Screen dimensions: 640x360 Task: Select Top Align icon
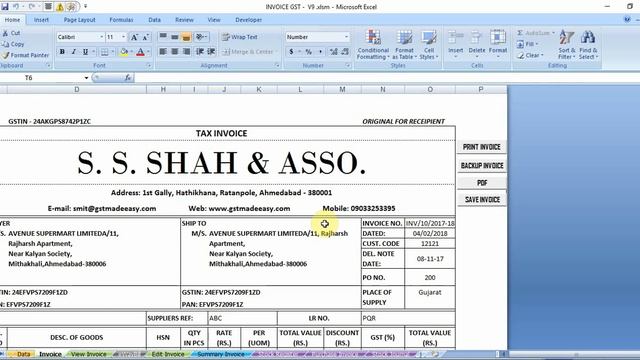pos(163,37)
